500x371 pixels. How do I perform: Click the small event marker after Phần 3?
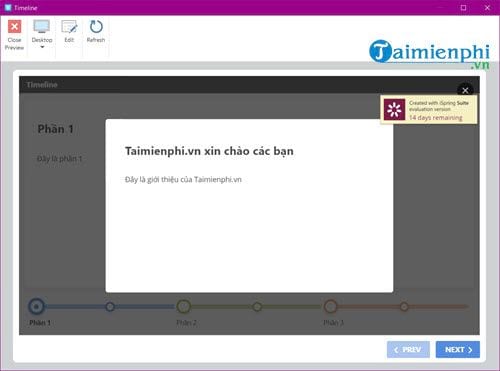tap(404, 307)
